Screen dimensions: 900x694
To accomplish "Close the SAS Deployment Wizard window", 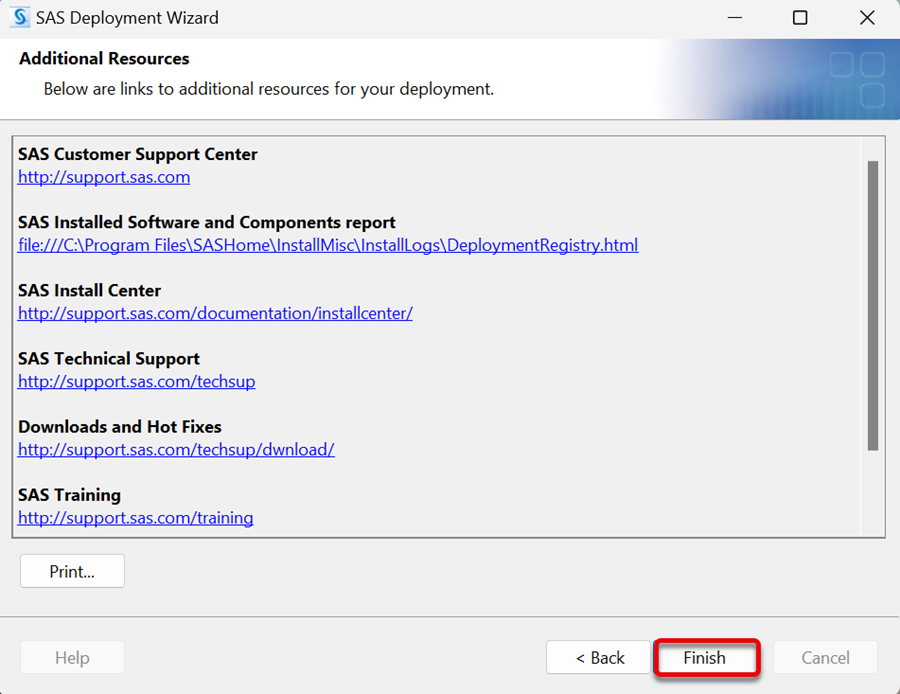I will click(x=867, y=18).
